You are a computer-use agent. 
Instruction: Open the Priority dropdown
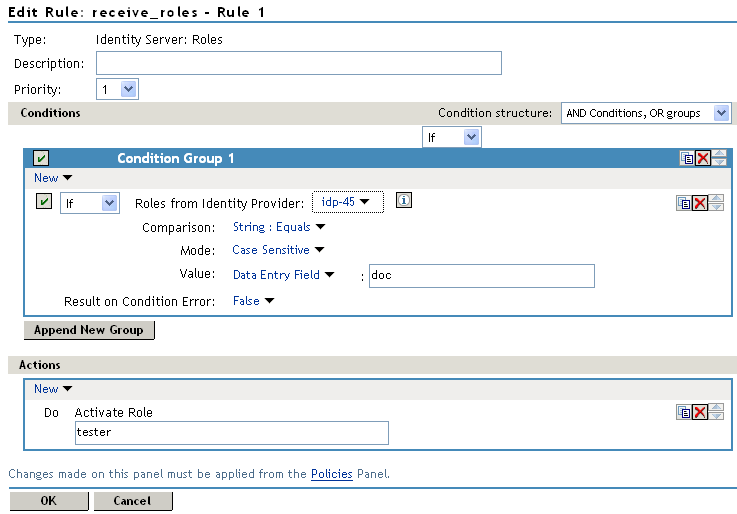[117, 89]
